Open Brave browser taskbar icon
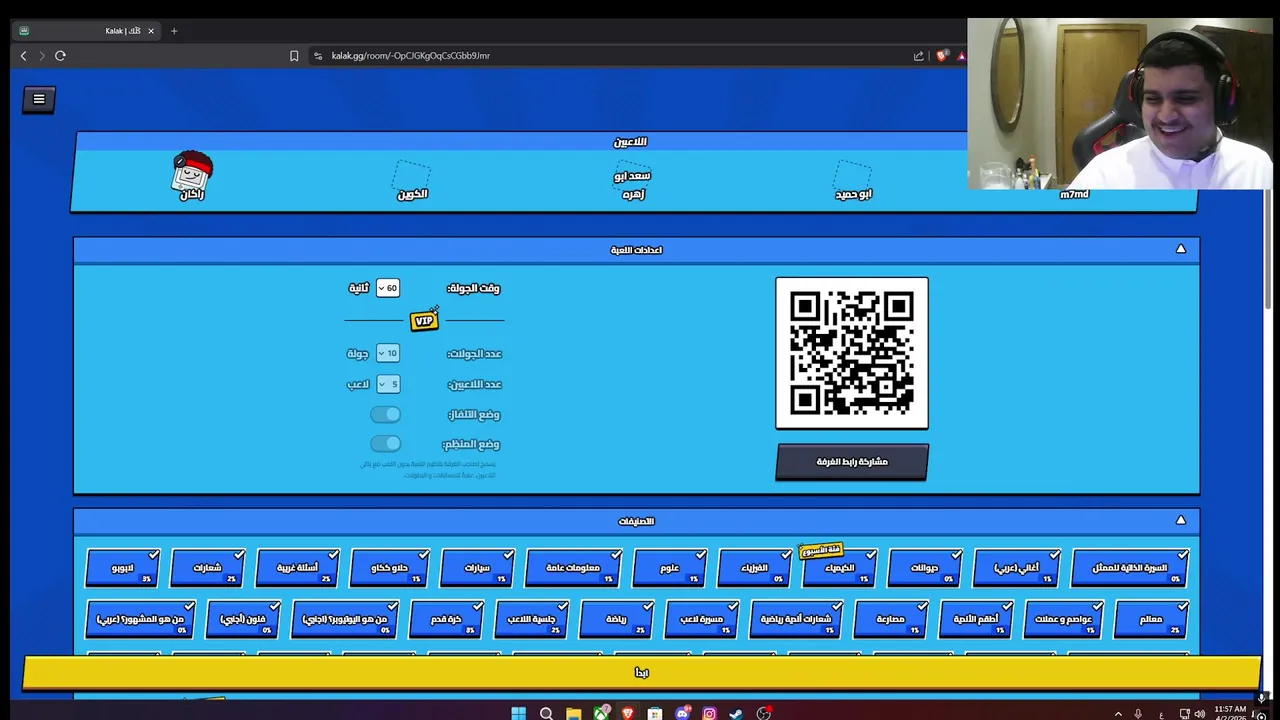The width and height of the screenshot is (1280, 720). (627, 713)
